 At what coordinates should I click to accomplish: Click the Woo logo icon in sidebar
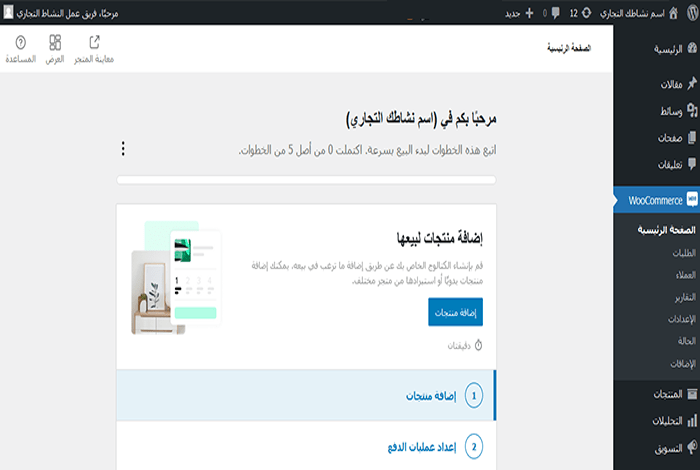point(692,199)
